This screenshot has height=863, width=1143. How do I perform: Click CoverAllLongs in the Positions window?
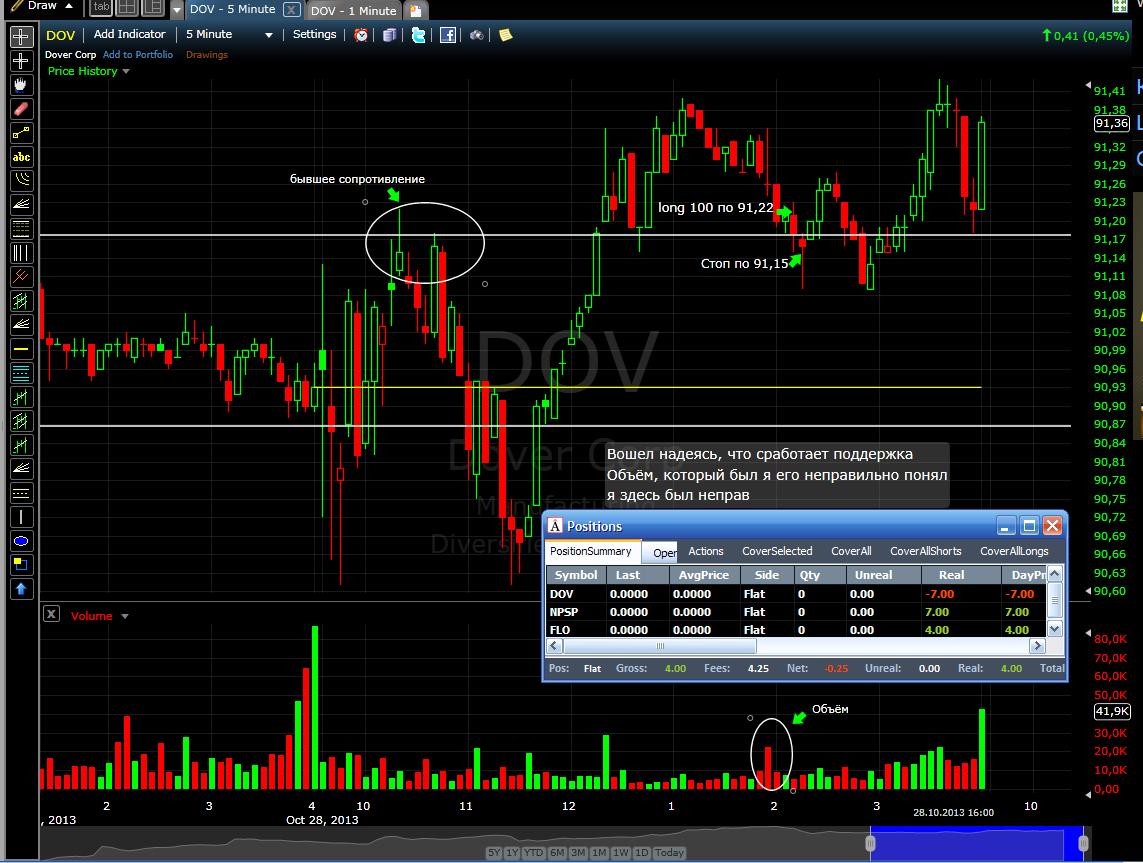click(1014, 551)
